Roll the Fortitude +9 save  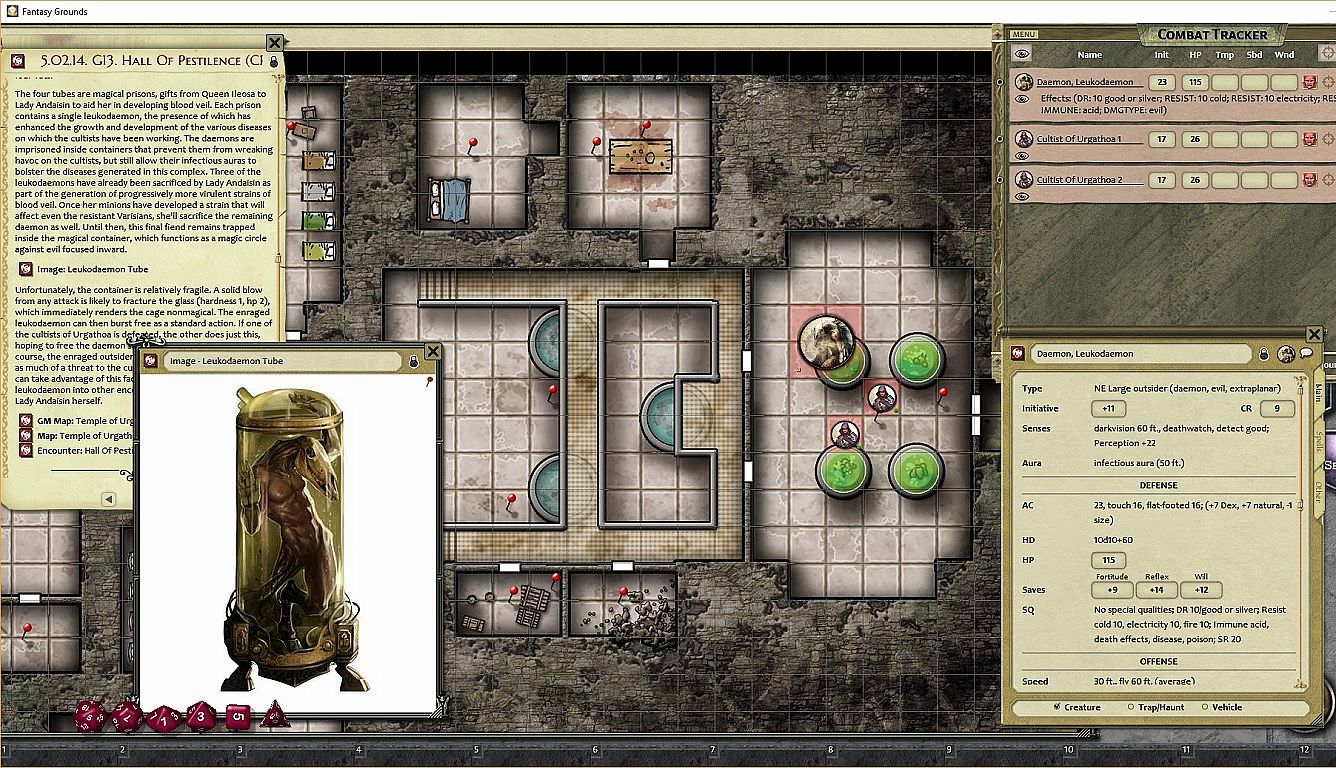1112,590
